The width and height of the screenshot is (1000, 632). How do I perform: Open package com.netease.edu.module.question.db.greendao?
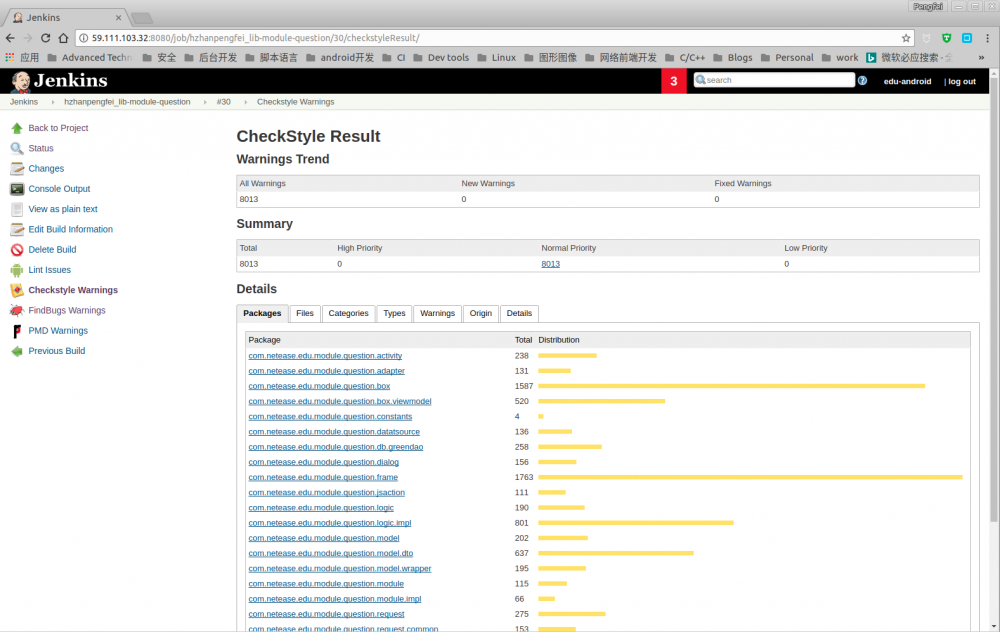[x=335, y=447]
